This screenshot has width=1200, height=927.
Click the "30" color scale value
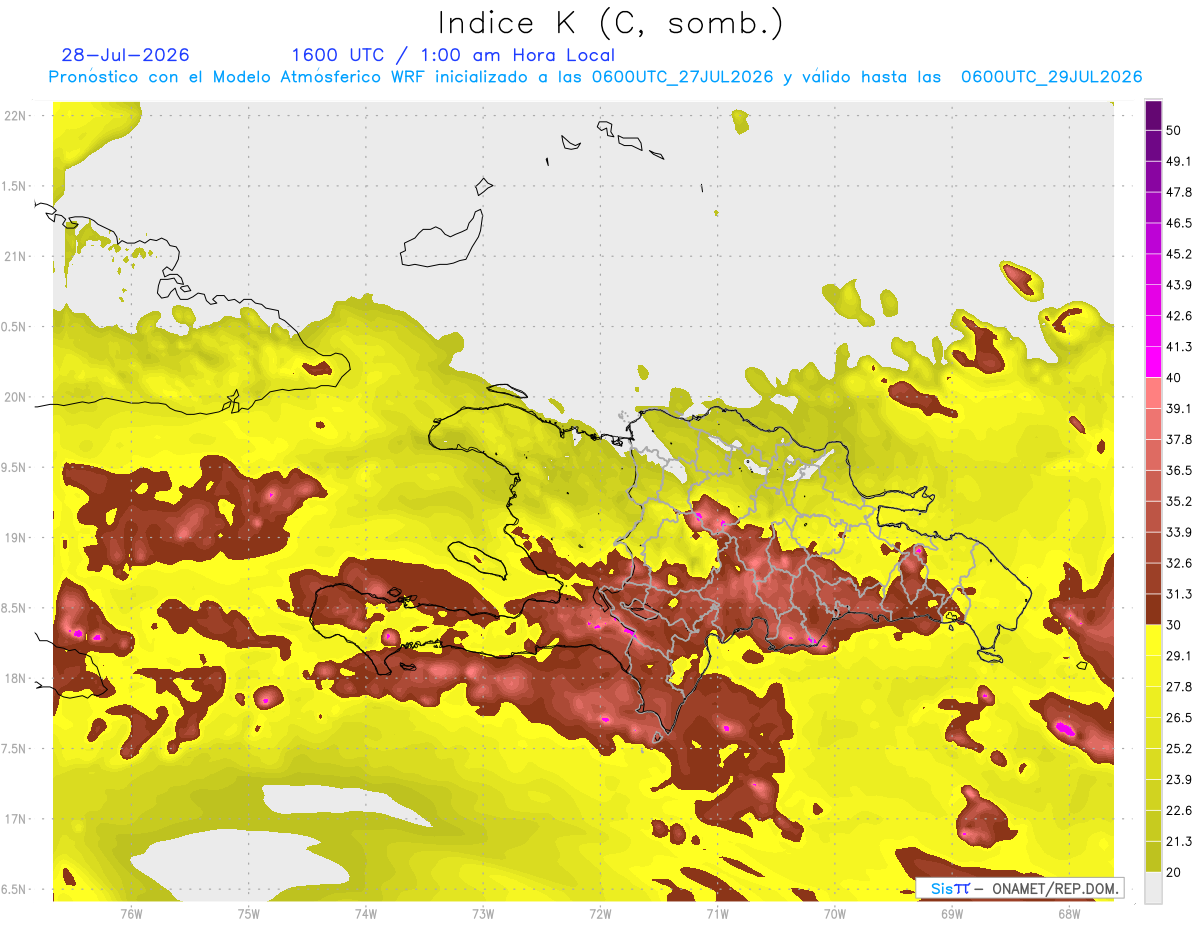point(1173,625)
